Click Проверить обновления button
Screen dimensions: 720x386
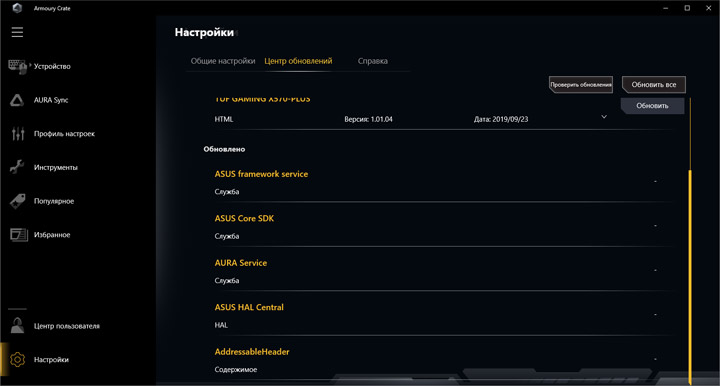581,84
